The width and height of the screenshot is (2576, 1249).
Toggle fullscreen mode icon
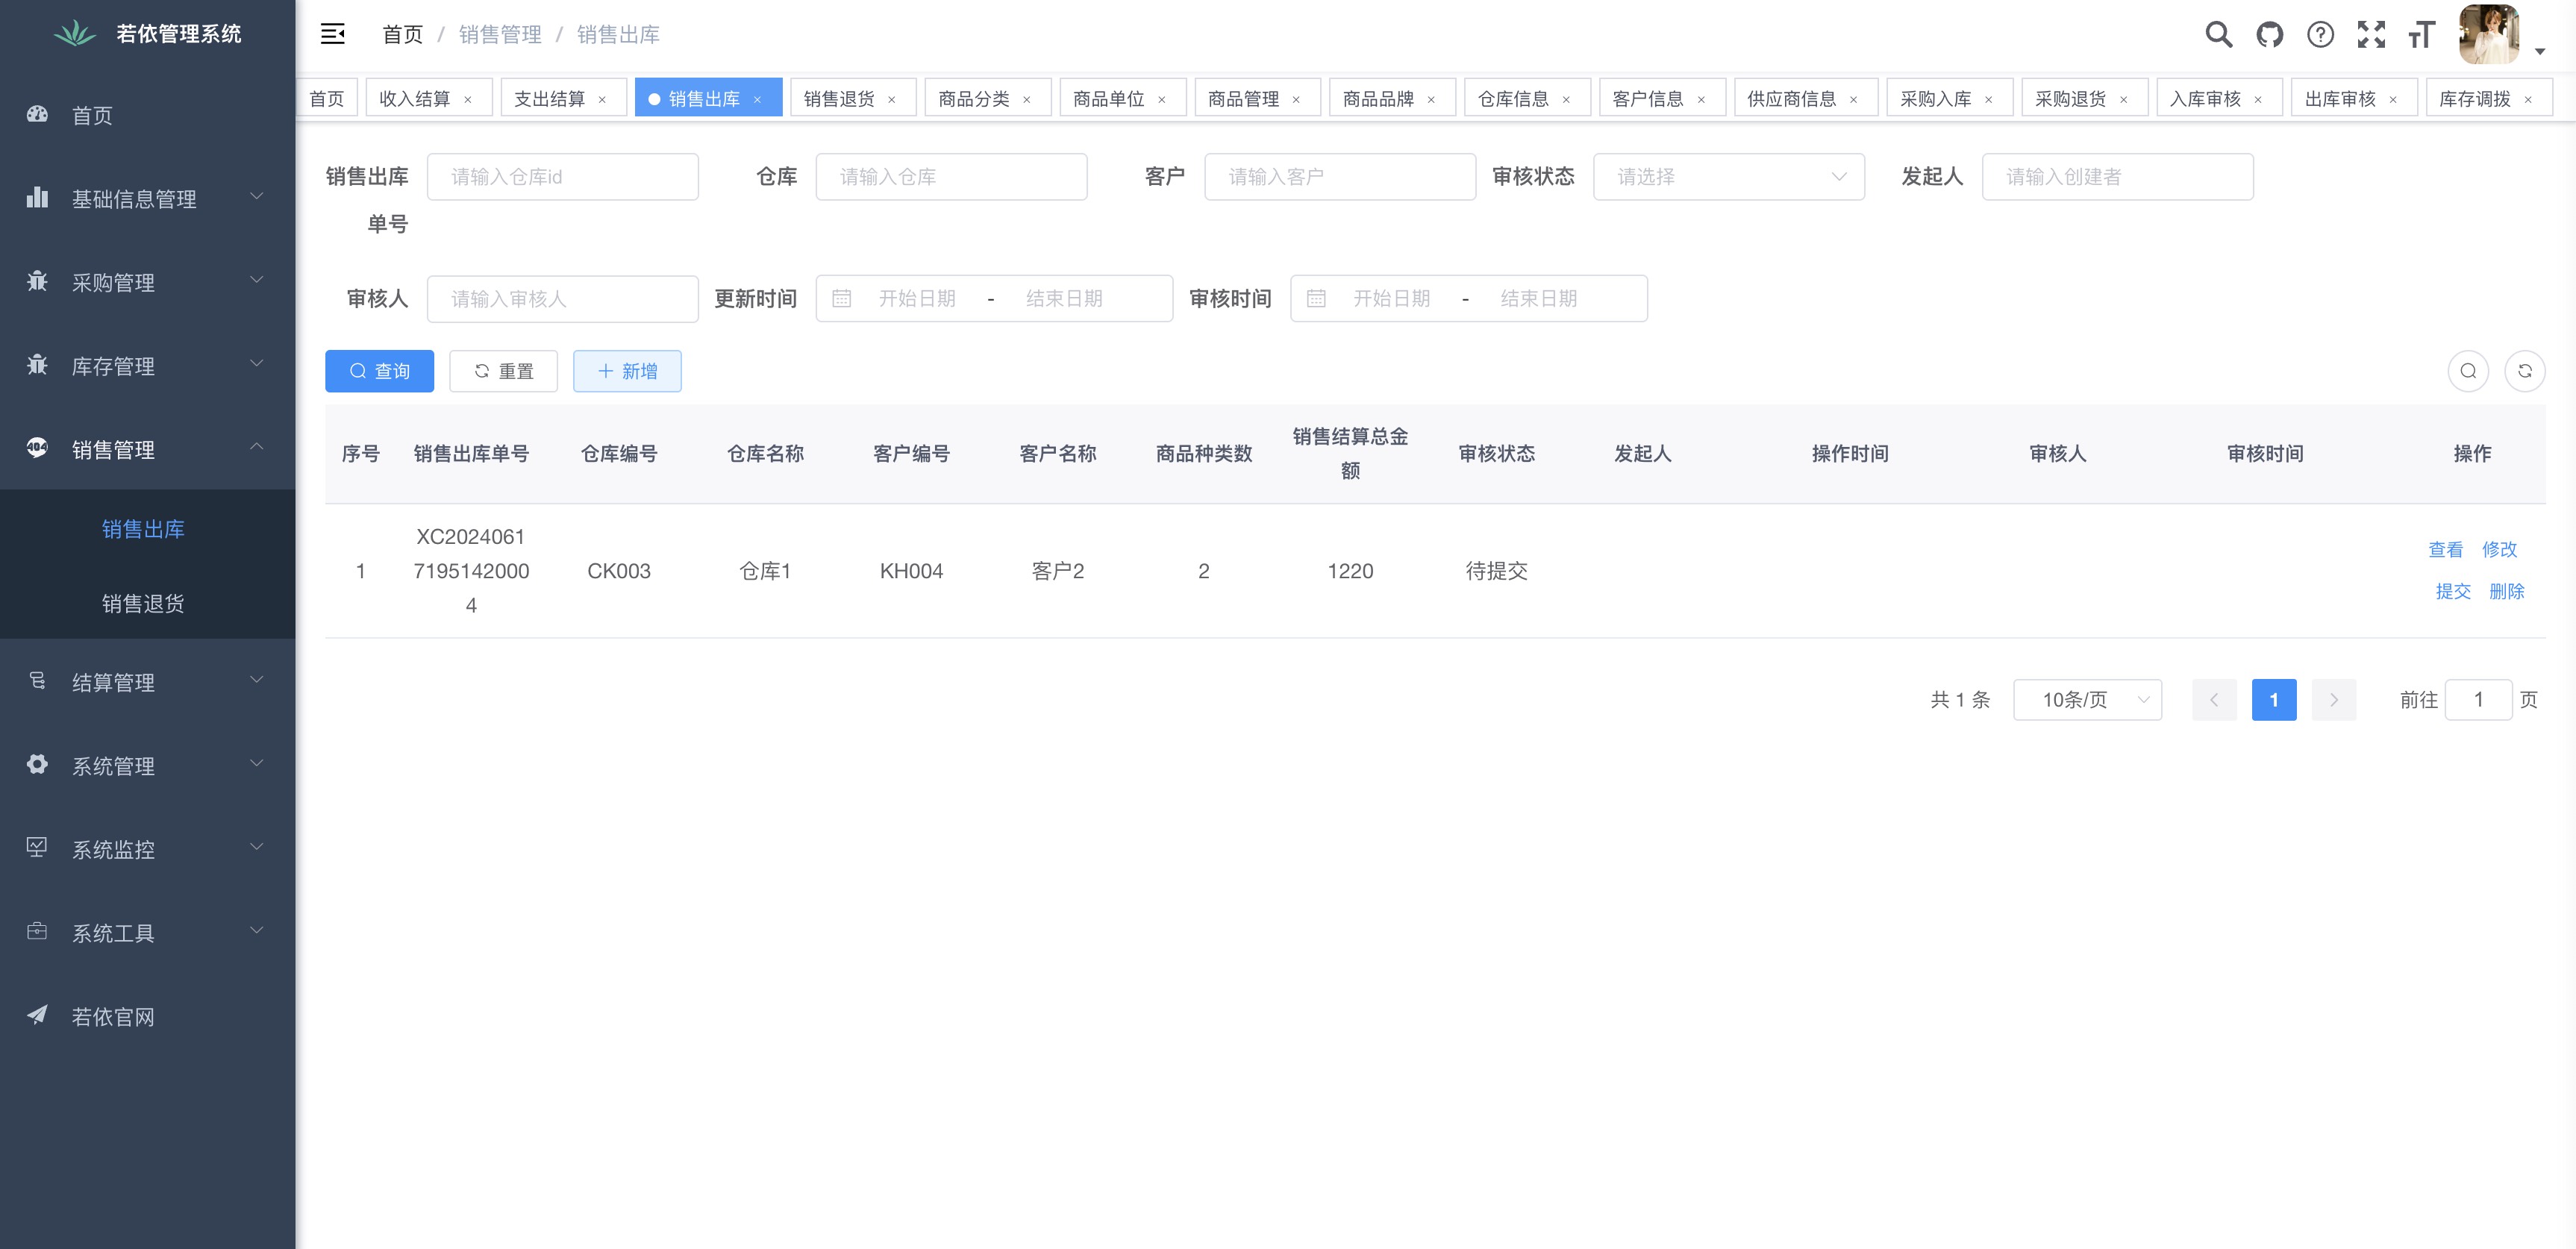[x=2371, y=35]
